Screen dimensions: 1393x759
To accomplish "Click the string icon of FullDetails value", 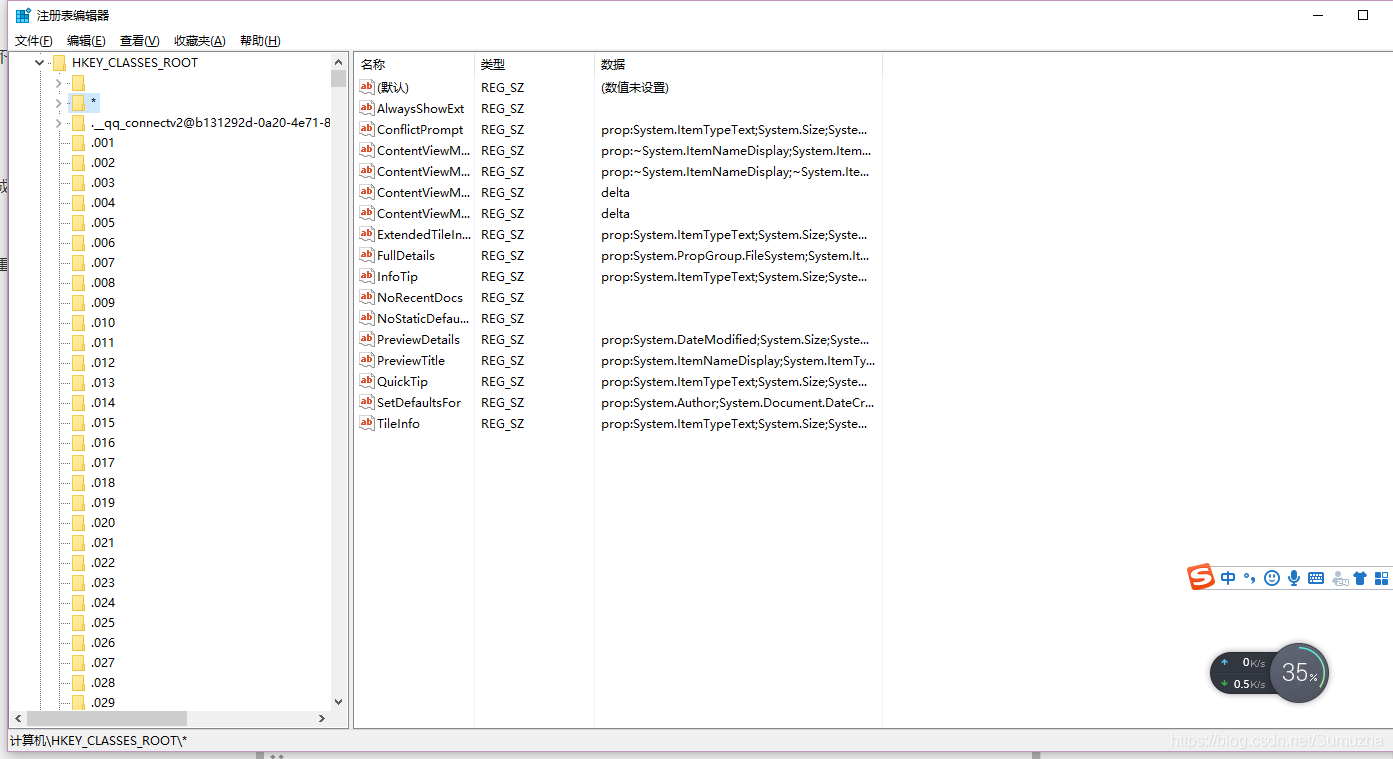I will [367, 255].
